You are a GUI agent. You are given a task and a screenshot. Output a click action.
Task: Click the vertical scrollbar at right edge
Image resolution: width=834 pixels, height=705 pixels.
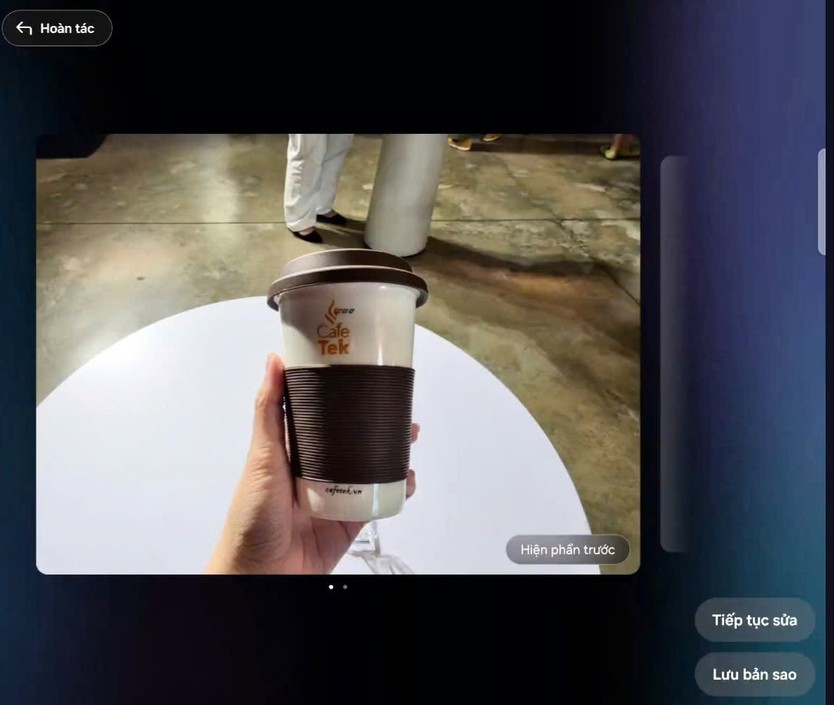point(821,202)
